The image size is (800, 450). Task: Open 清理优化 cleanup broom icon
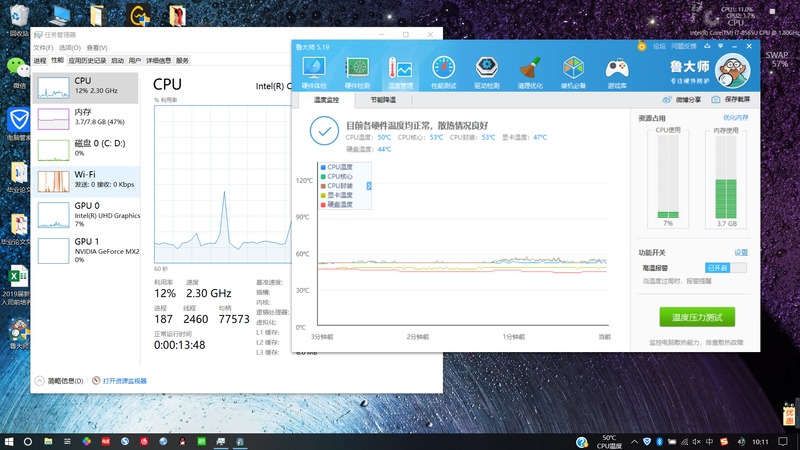530,72
